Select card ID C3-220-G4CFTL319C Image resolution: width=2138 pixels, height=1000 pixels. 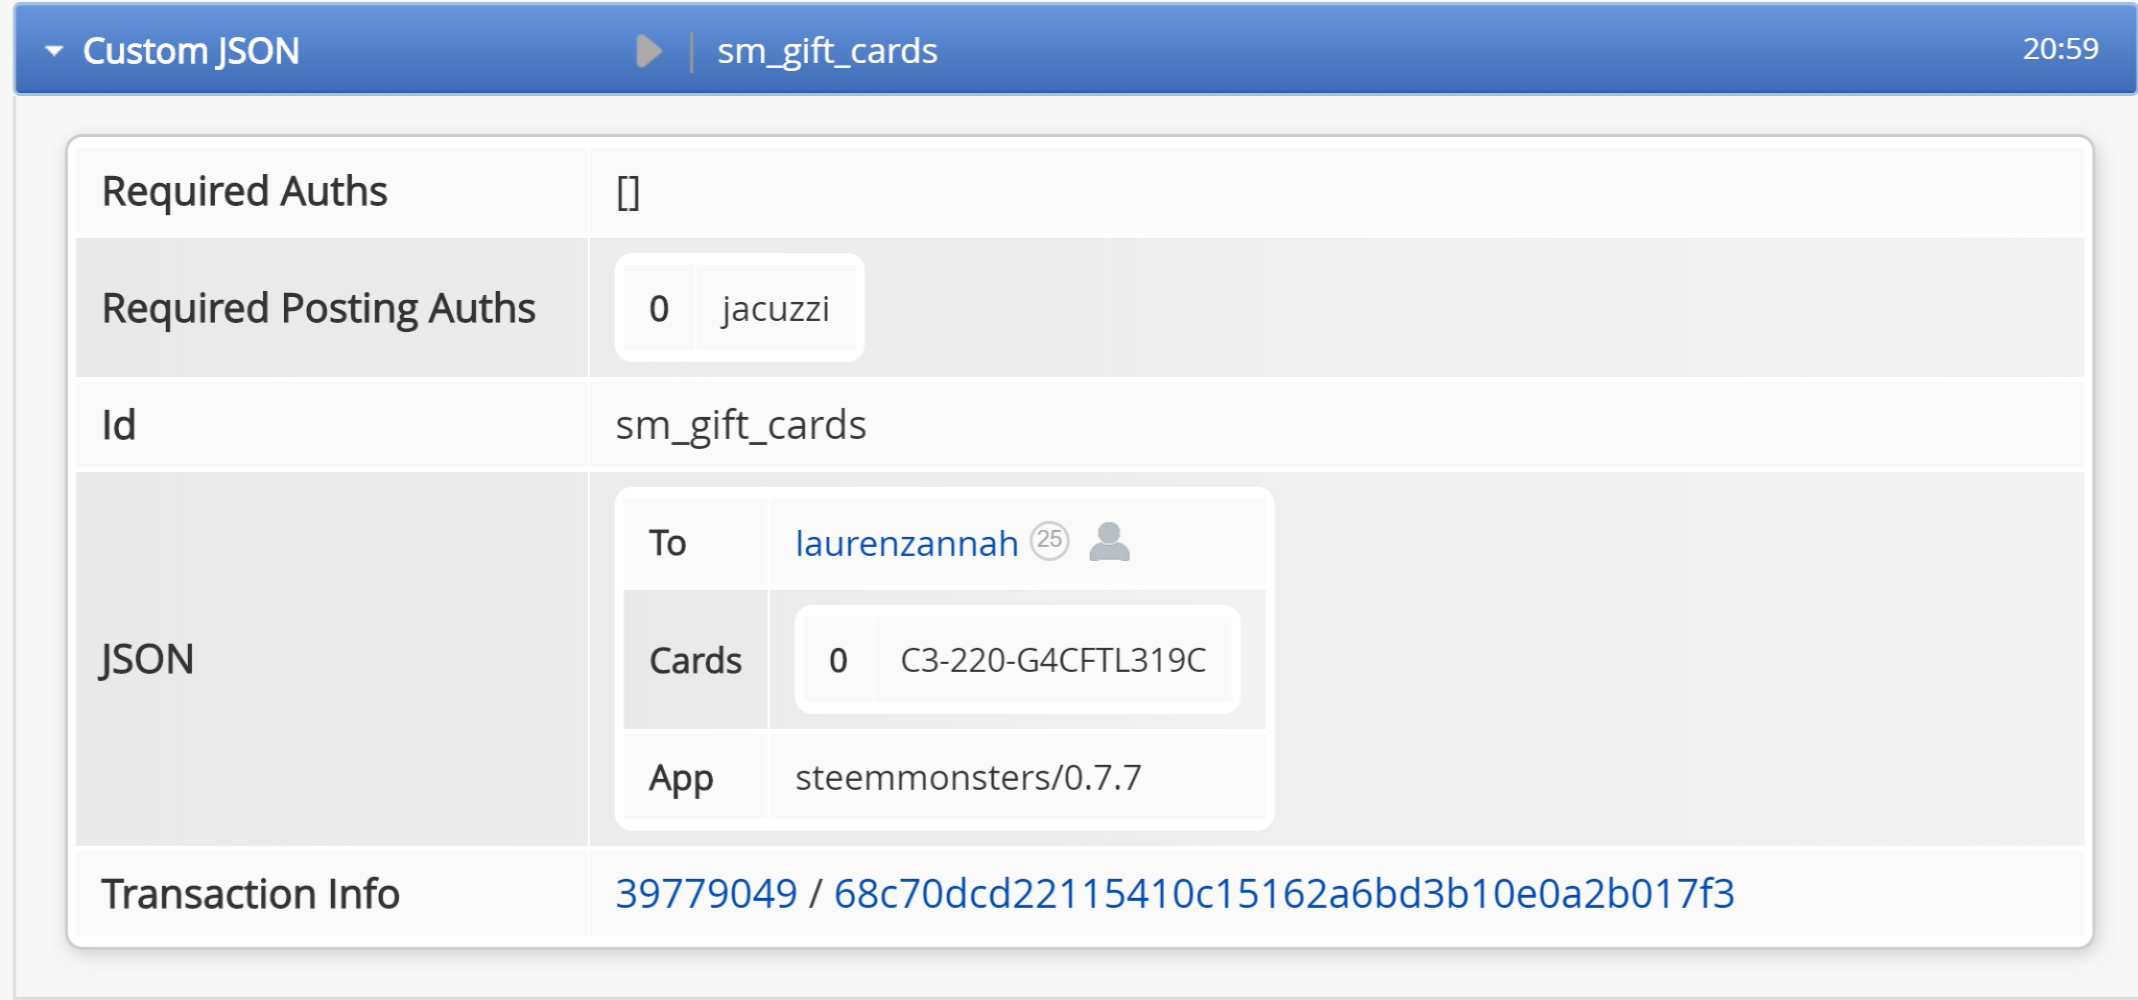click(1053, 660)
